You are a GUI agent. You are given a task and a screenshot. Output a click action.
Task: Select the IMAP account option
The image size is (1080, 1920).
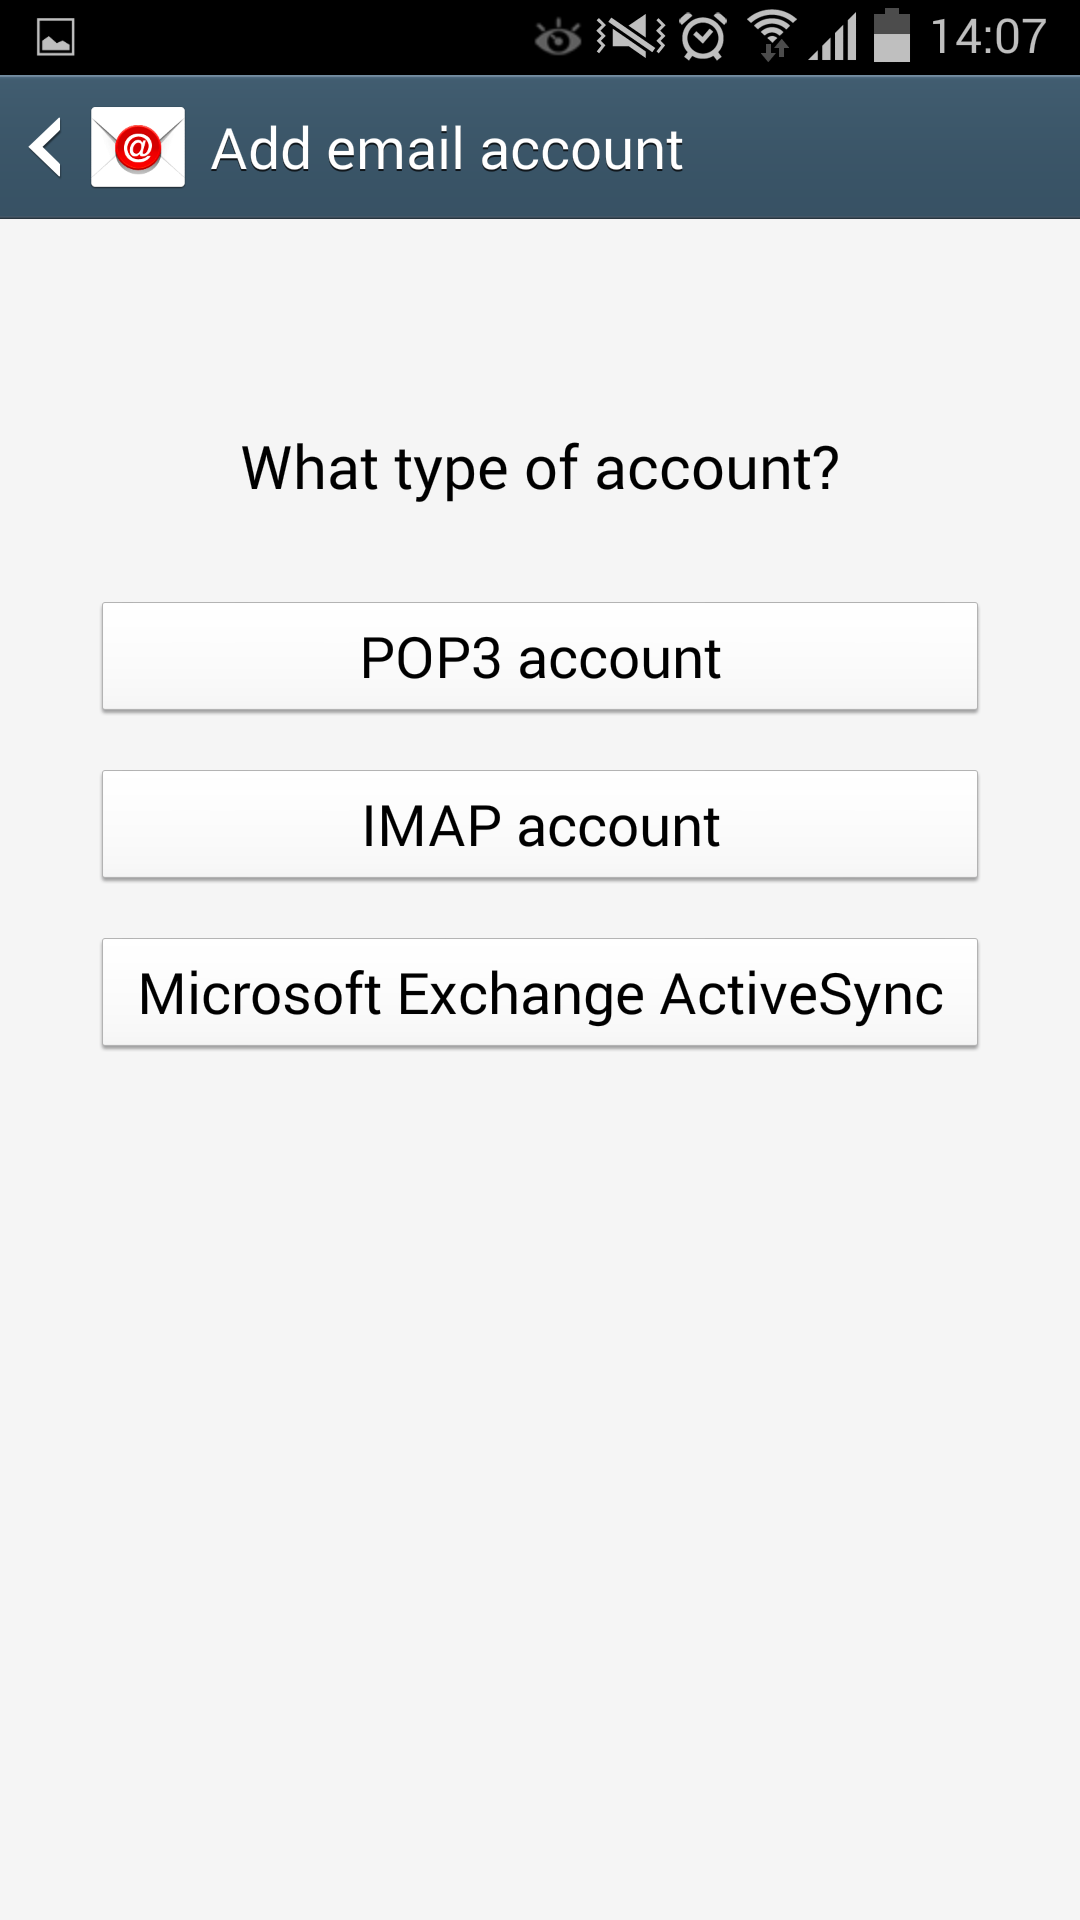[x=540, y=825]
